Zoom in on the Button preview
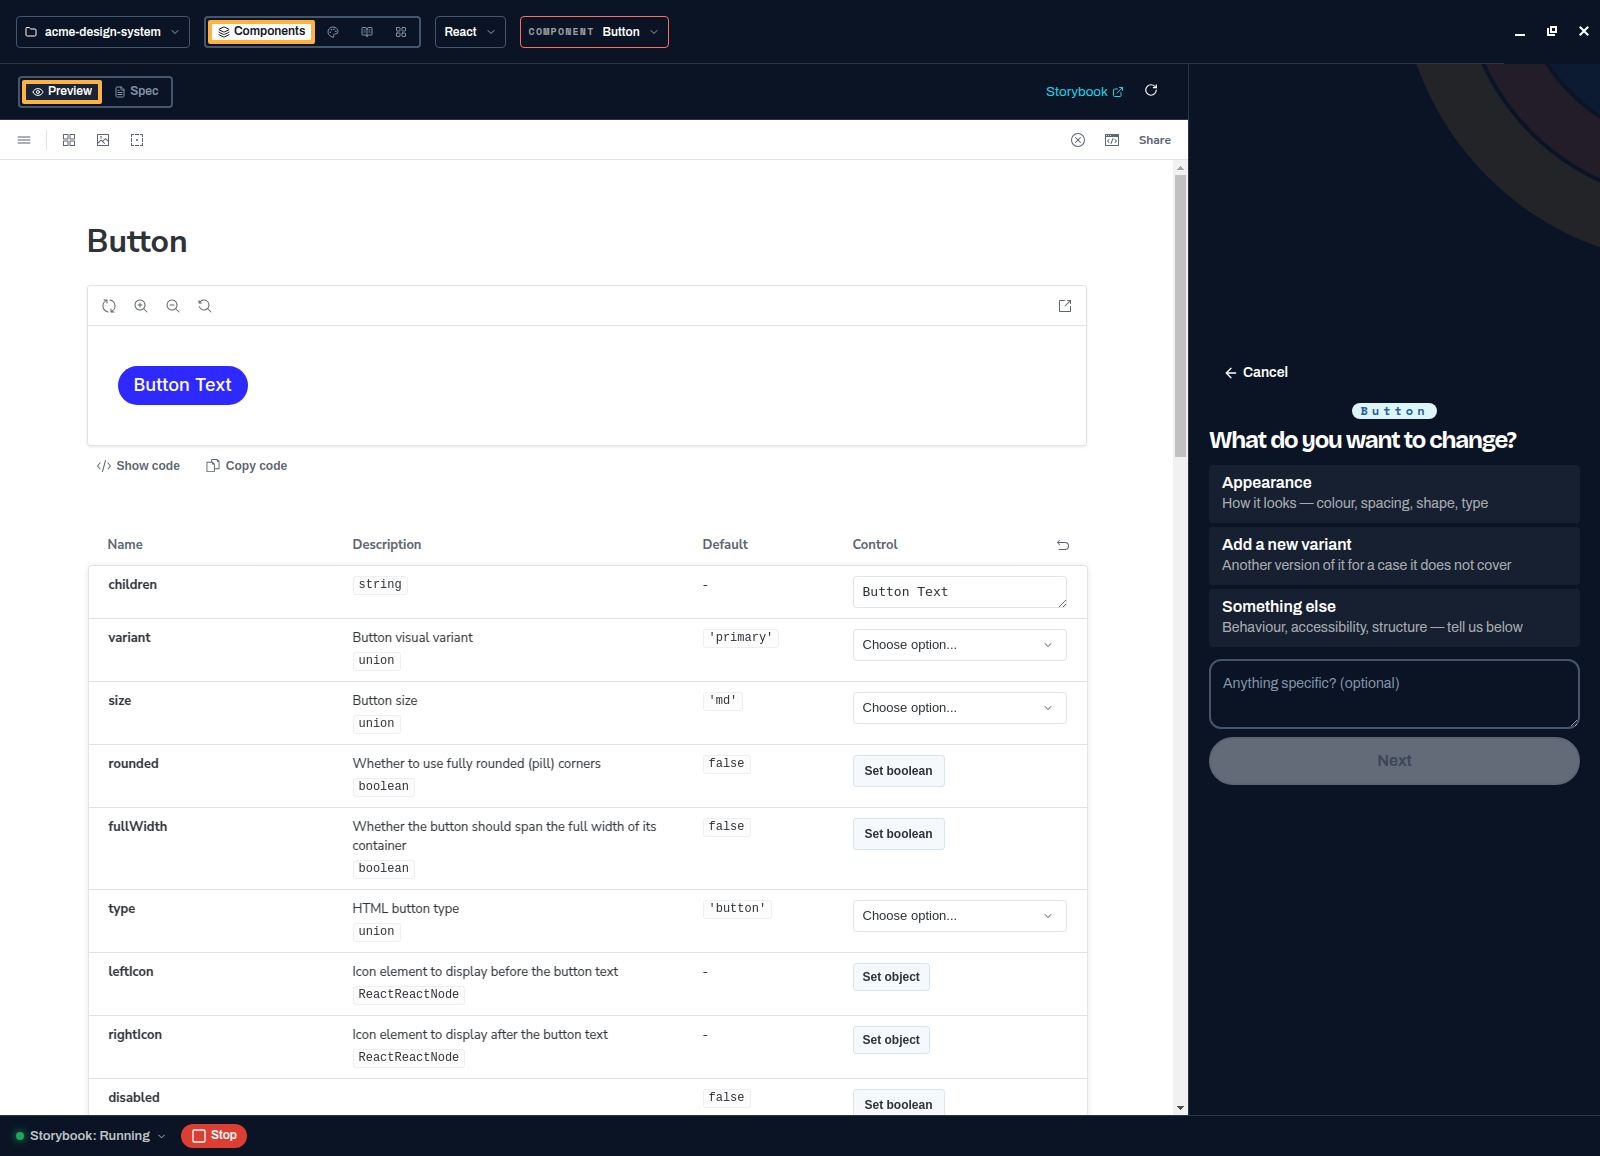This screenshot has width=1600, height=1156. tap(141, 306)
